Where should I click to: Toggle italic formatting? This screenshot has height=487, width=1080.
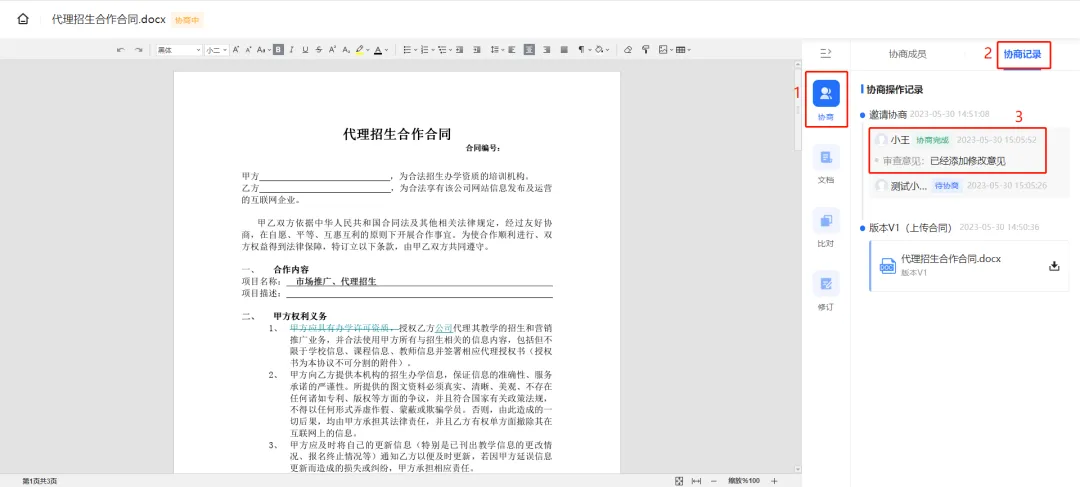(291, 50)
